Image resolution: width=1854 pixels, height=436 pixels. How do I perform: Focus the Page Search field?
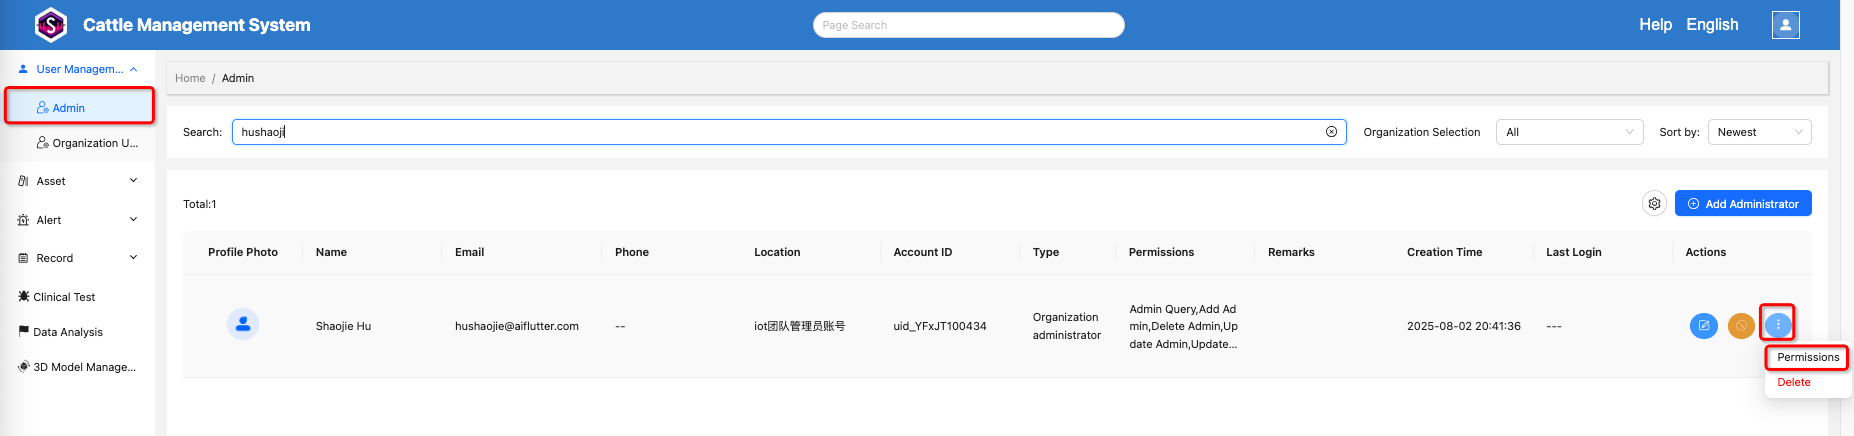pyautogui.click(x=968, y=25)
